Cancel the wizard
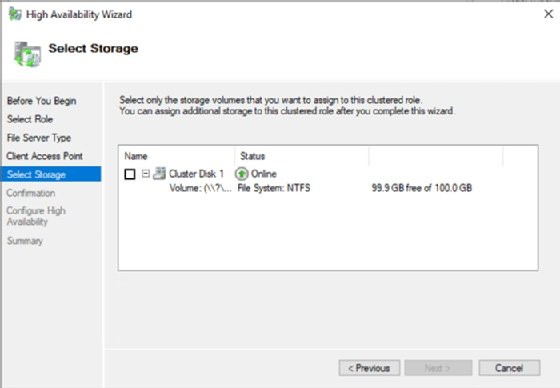This screenshot has height=388, width=560. (509, 368)
